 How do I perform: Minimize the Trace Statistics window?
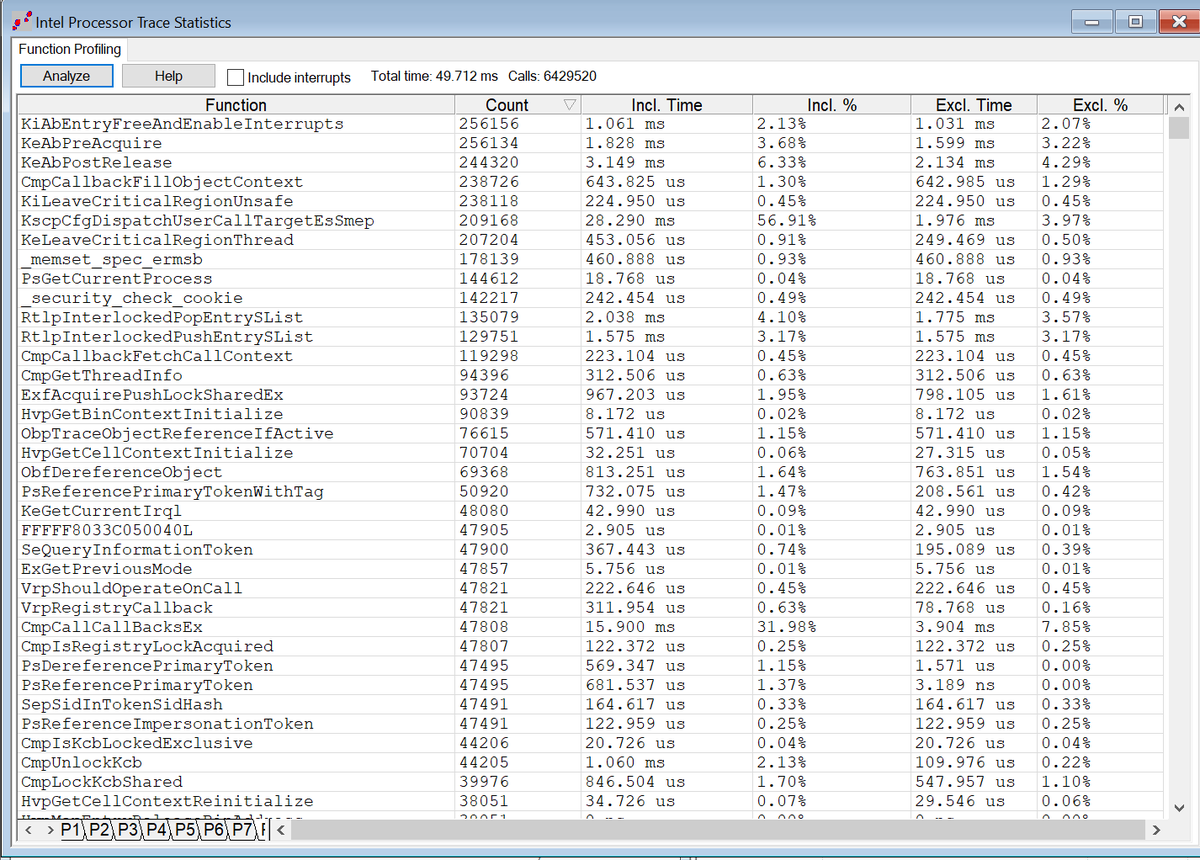coord(1094,21)
